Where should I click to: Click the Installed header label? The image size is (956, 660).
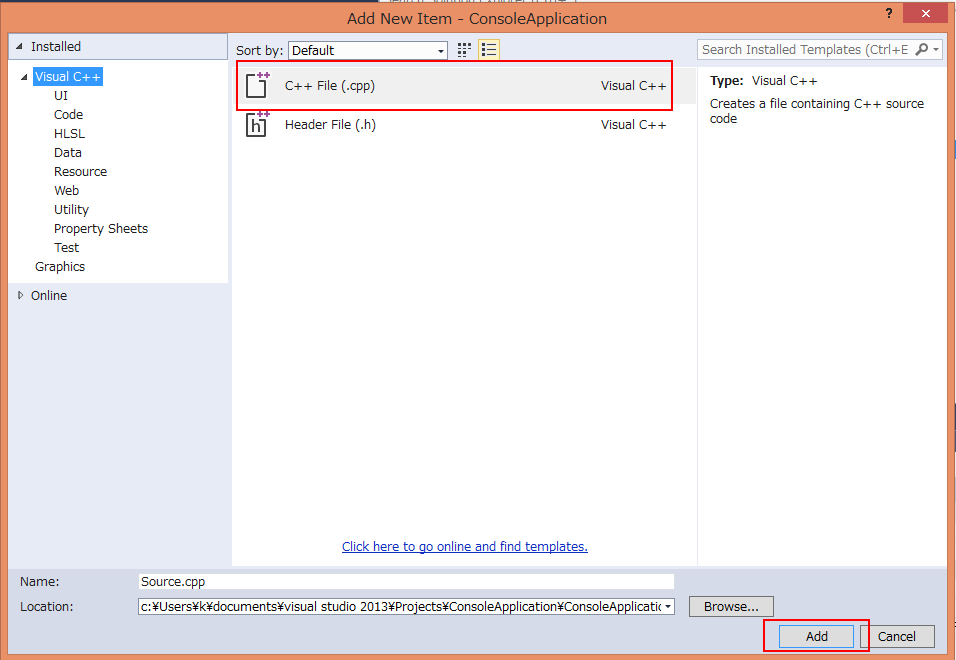55,46
